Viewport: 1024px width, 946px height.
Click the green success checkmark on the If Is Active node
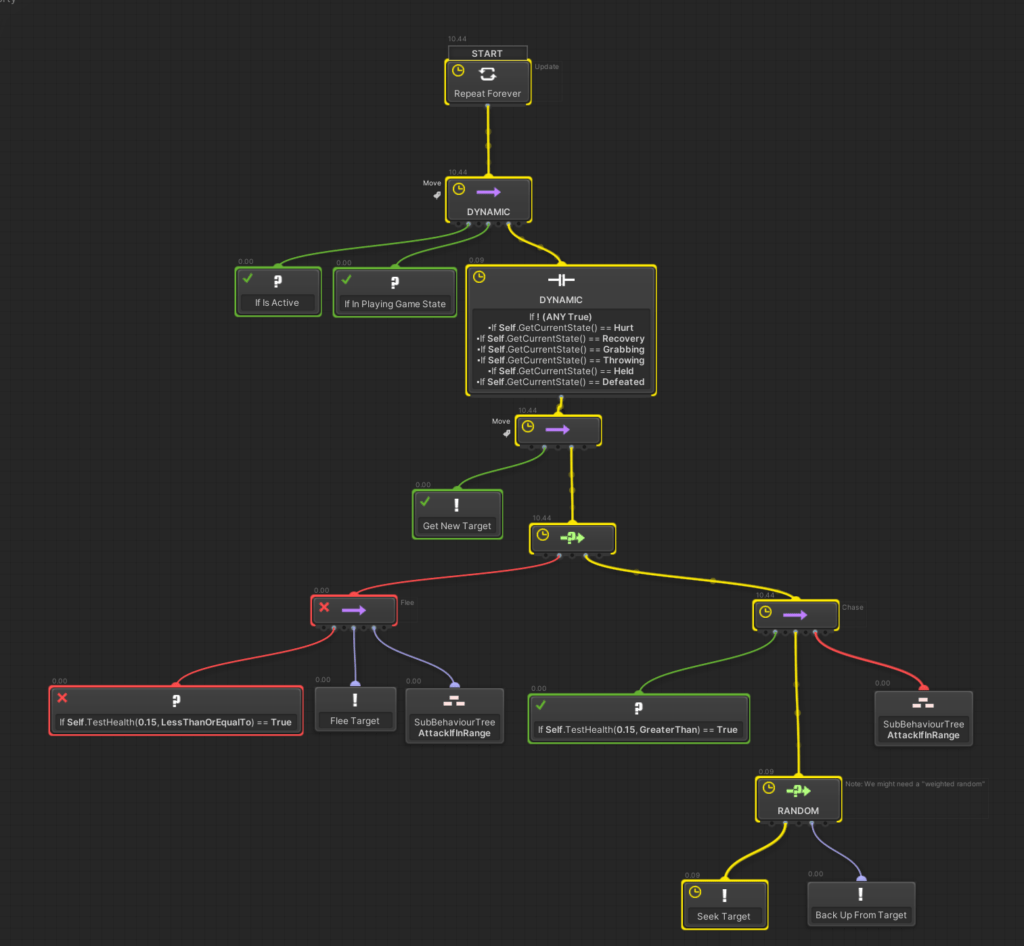[x=248, y=278]
